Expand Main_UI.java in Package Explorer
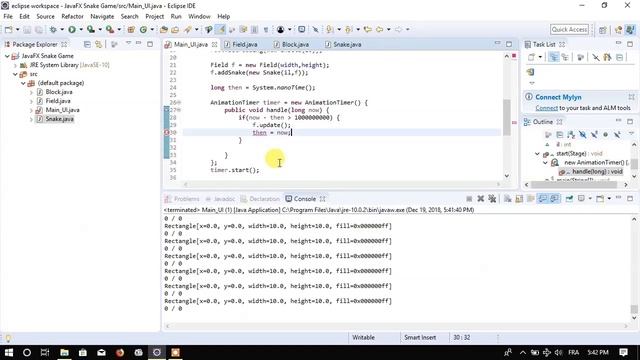This screenshot has height=360, width=640. pyautogui.click(x=31, y=110)
